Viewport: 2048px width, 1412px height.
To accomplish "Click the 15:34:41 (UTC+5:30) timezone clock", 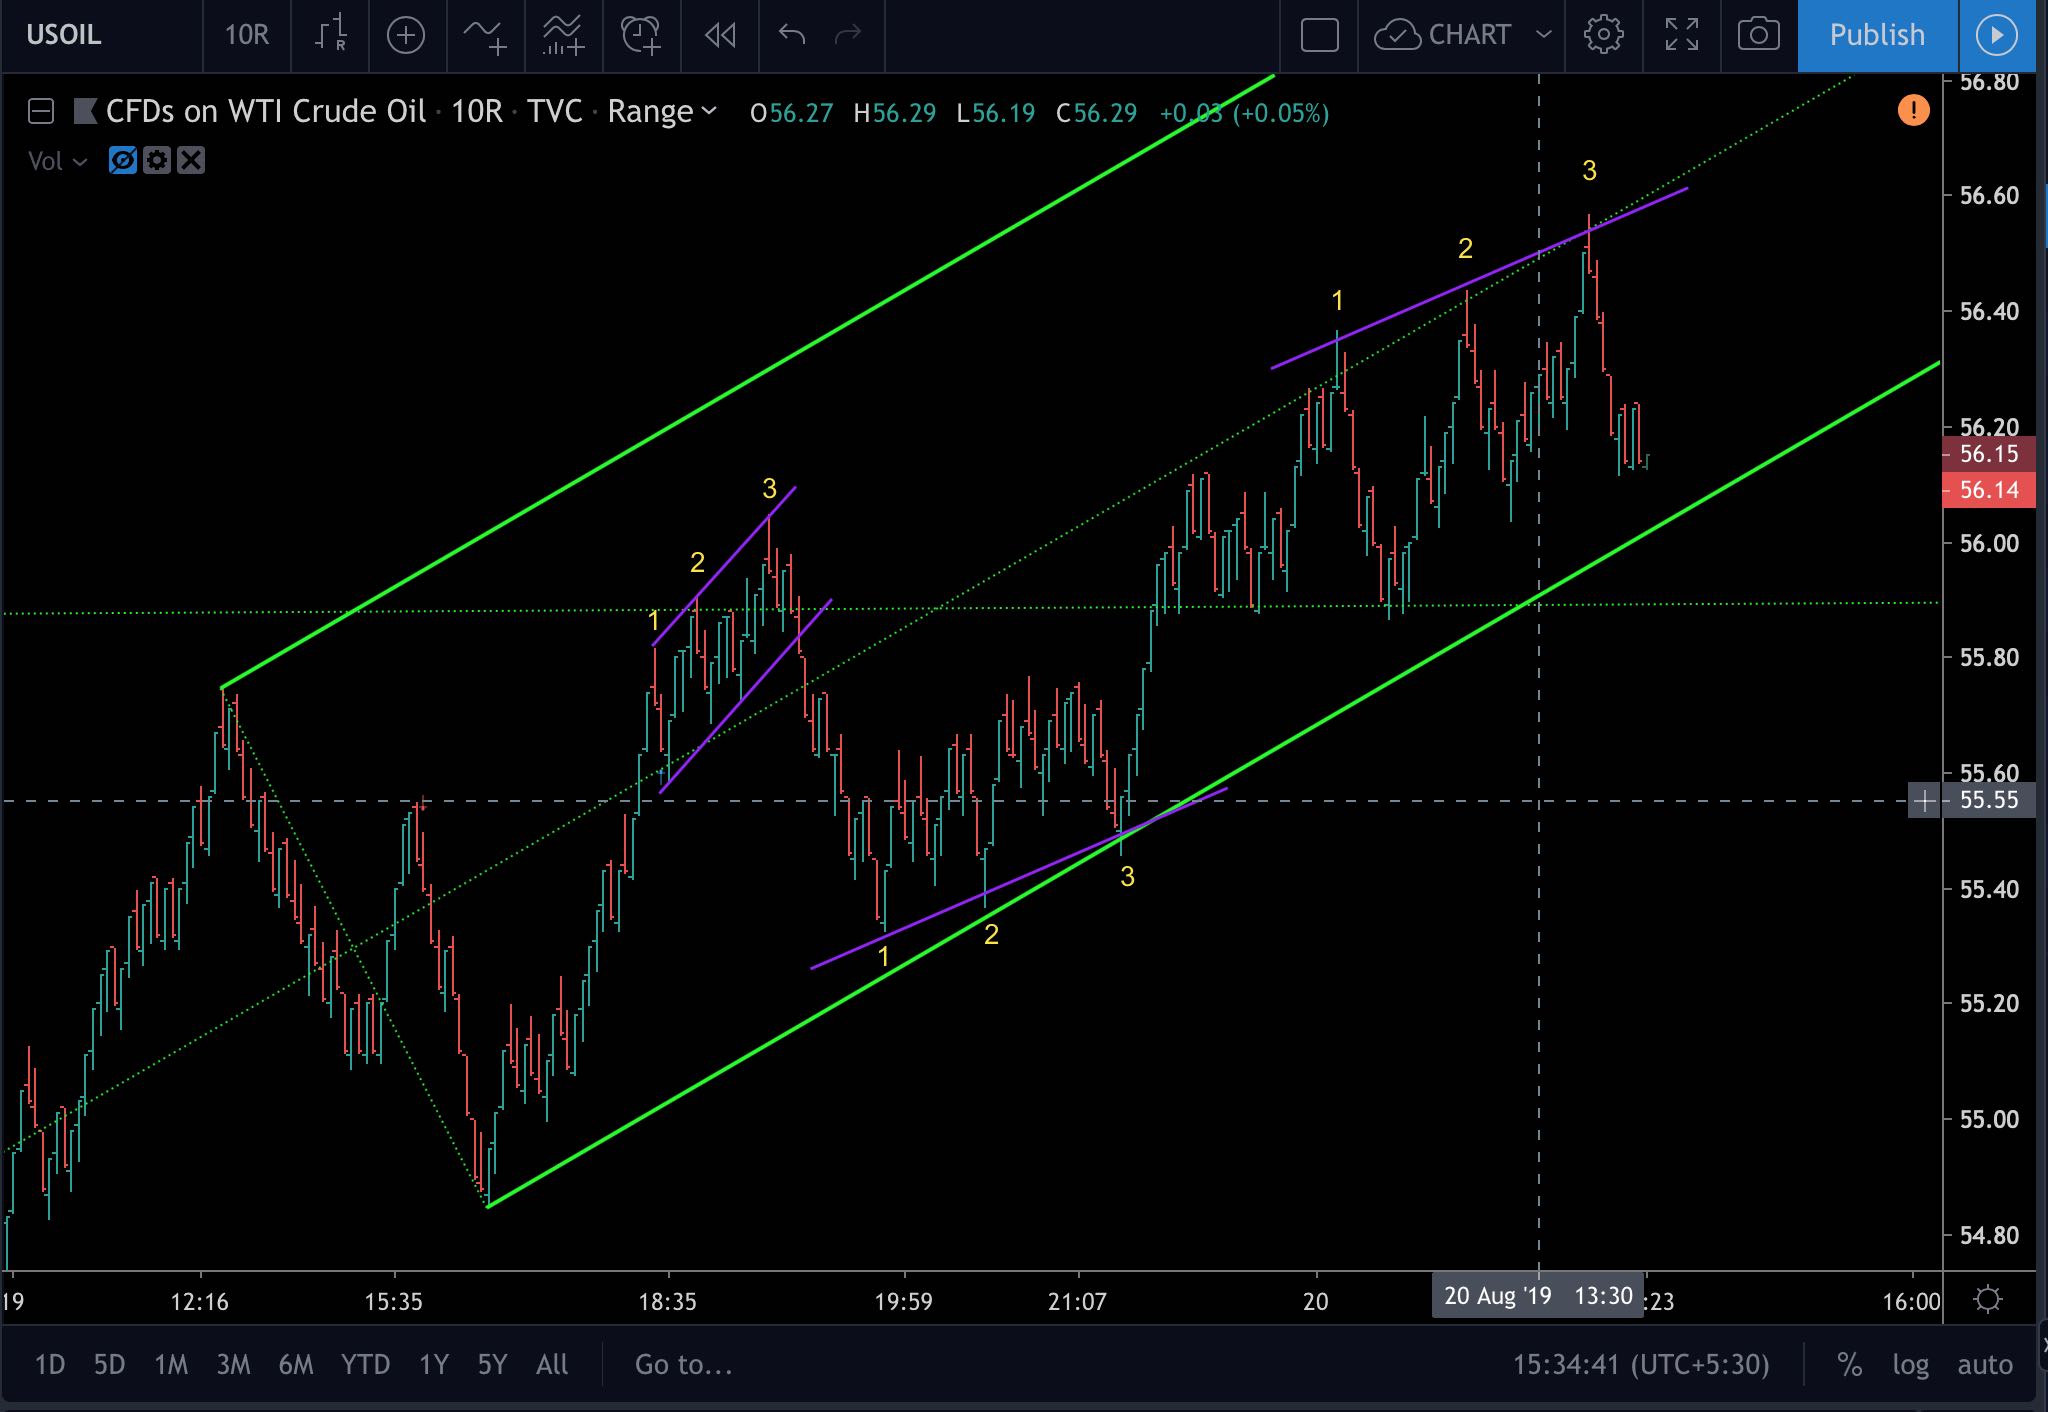I will (1641, 1365).
